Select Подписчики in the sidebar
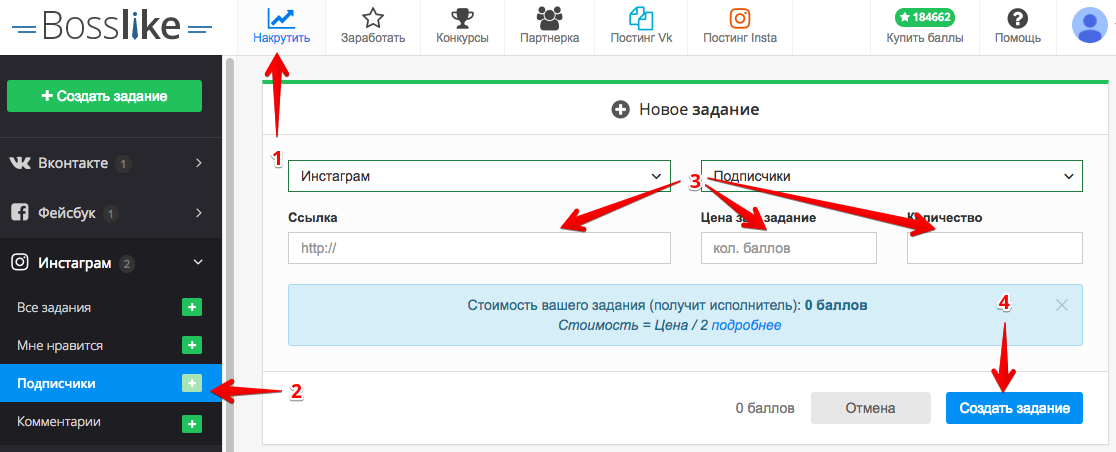Viewport: 1116px width, 452px height. click(56, 384)
